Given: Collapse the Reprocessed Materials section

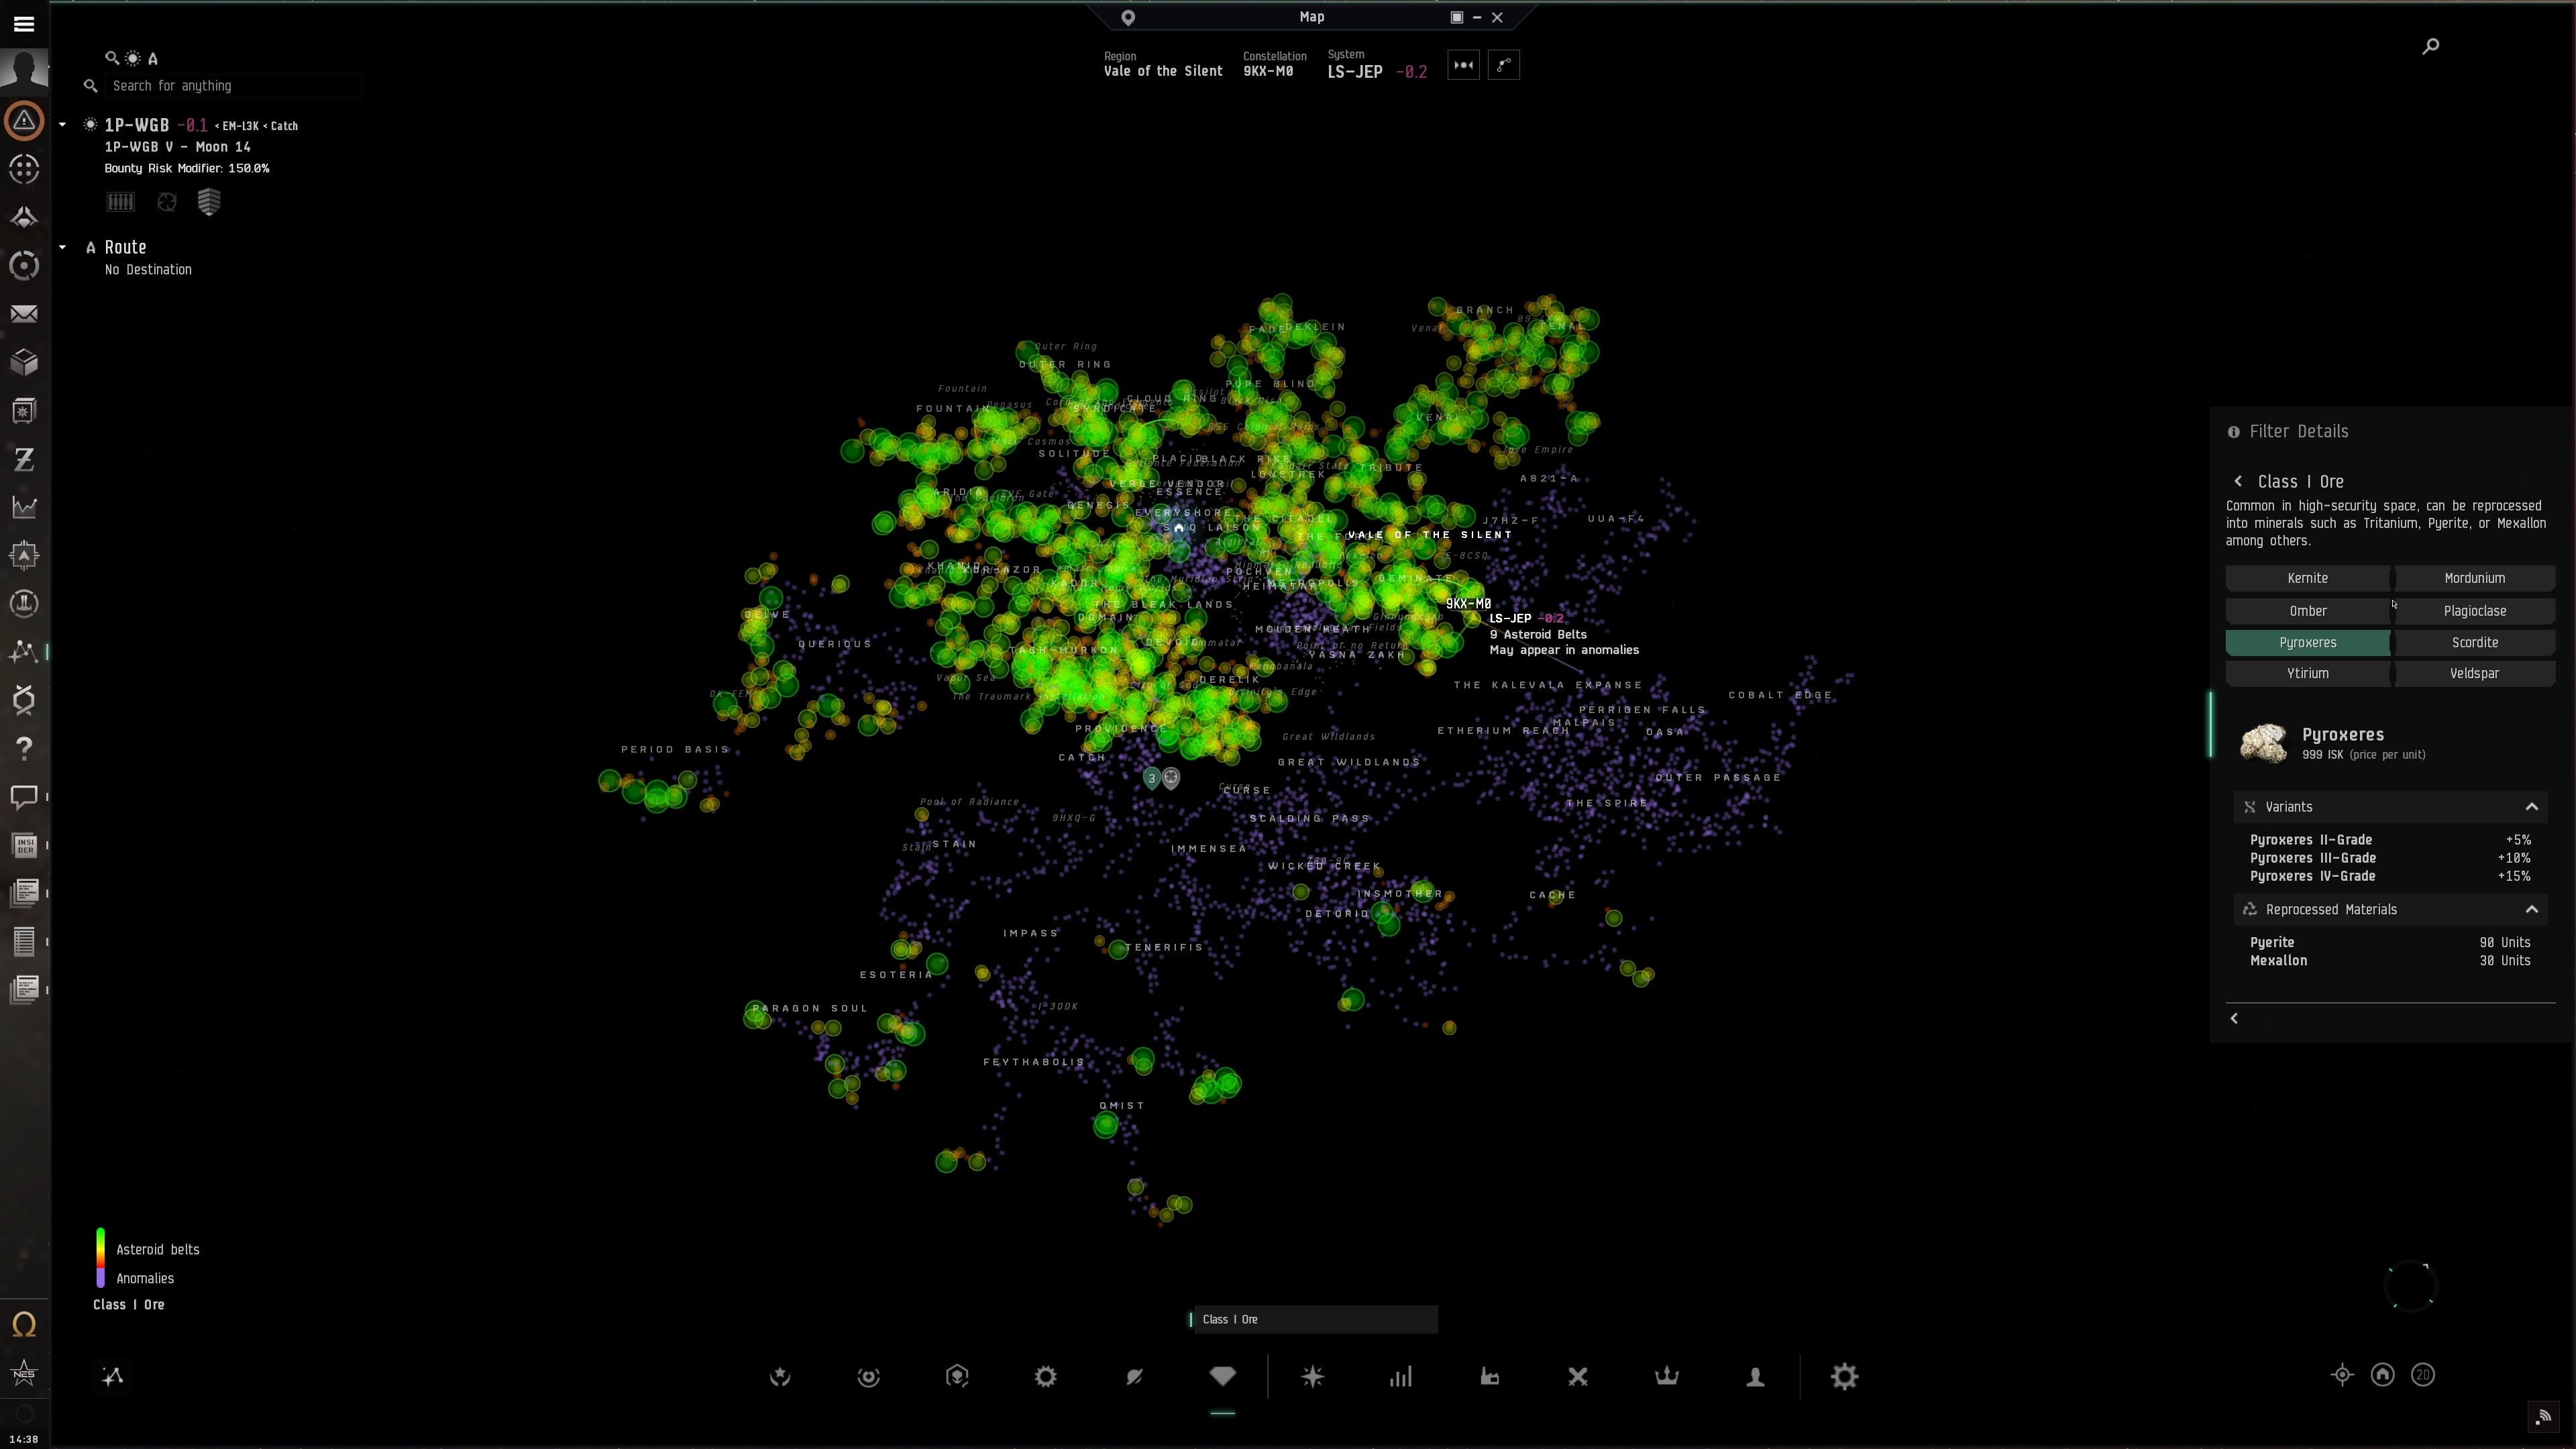Looking at the screenshot, I should tap(2531, 909).
